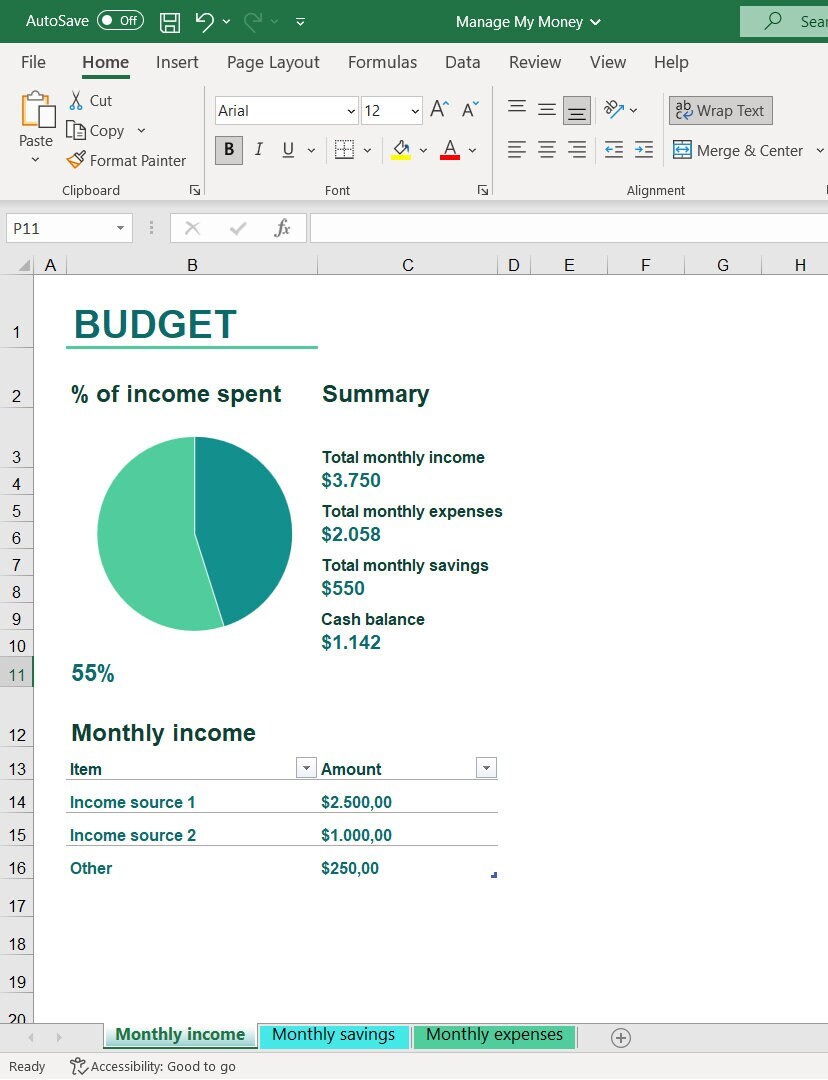Toggle Underline formatting
Image resolution: width=828 pixels, height=1080 pixels.
point(288,149)
